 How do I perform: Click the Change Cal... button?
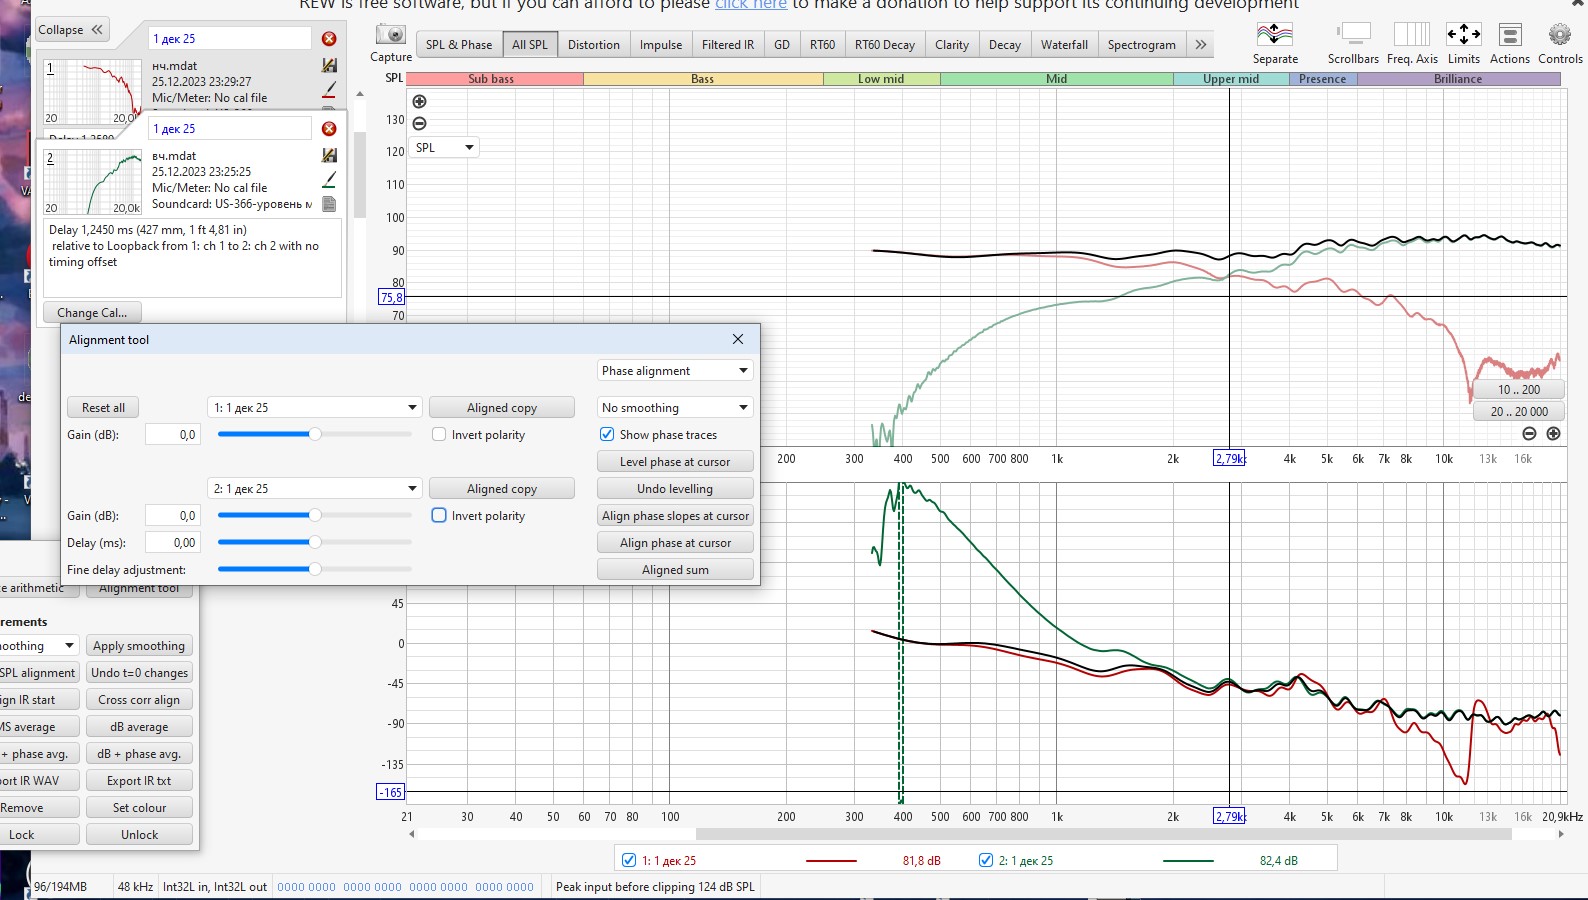click(x=92, y=312)
